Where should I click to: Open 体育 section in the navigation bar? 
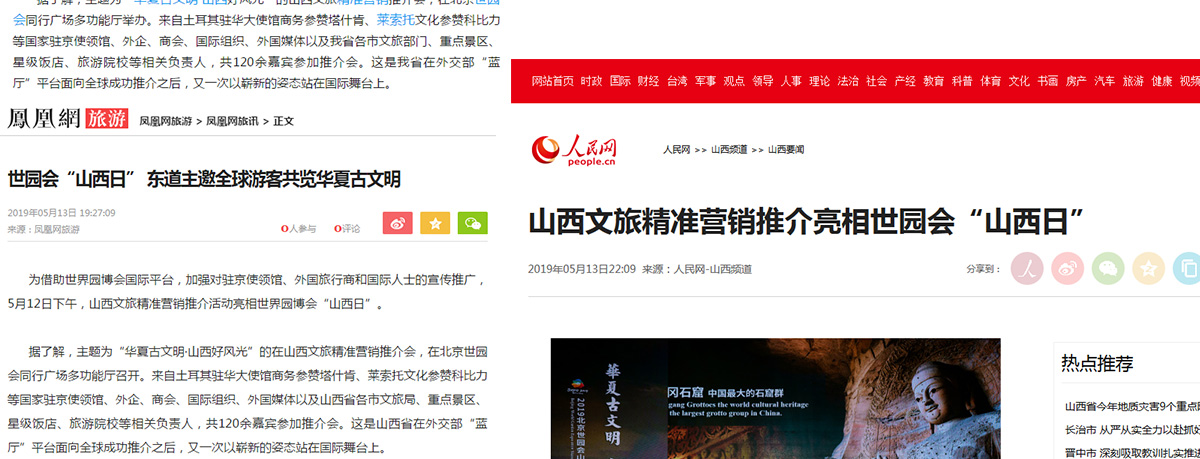point(991,81)
